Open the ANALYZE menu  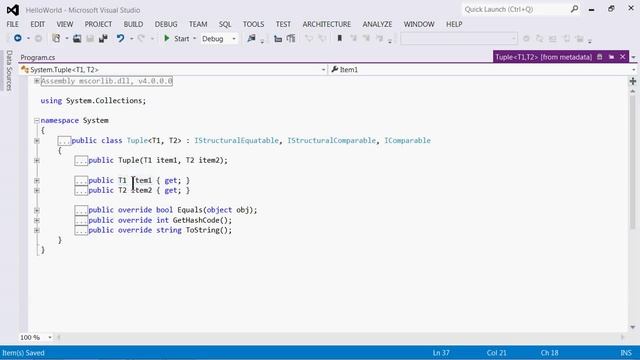pos(377,24)
